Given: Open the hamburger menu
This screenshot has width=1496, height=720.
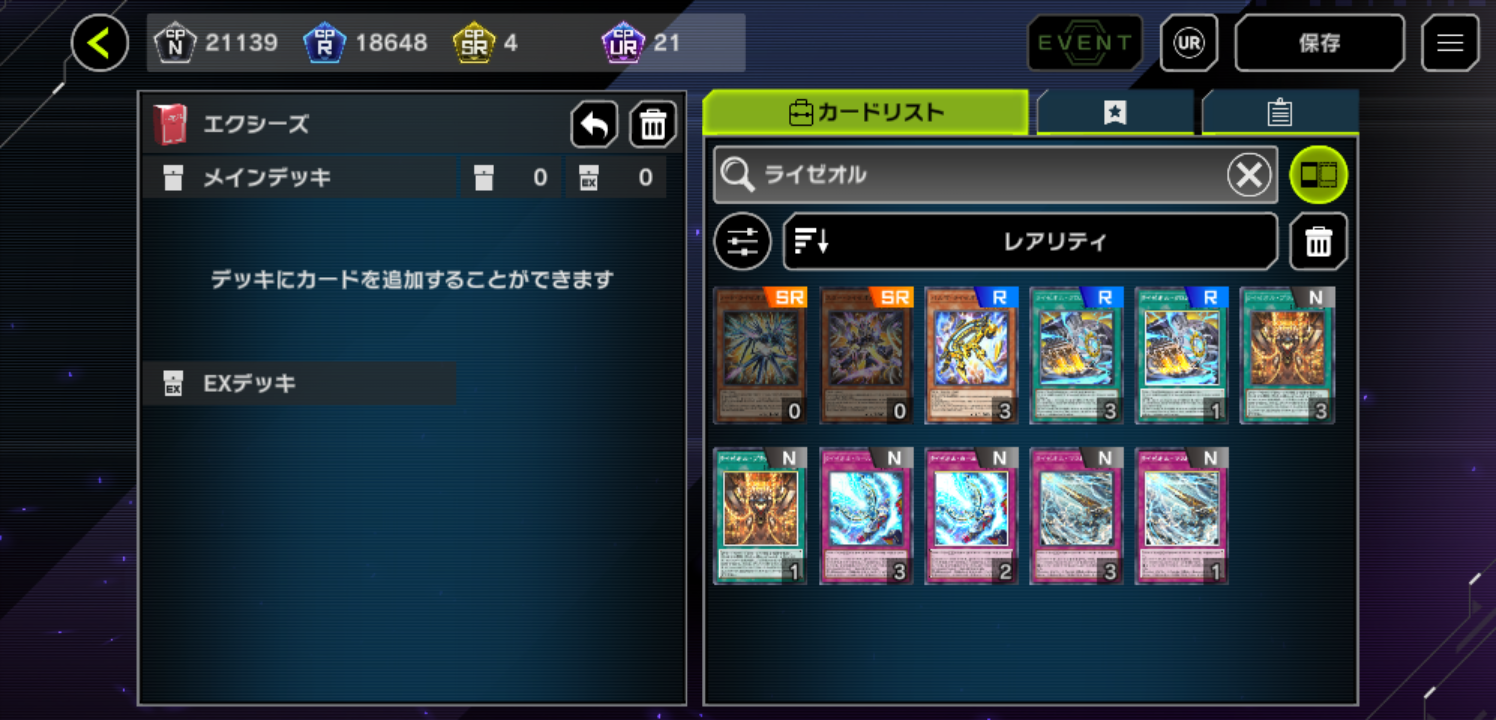Looking at the screenshot, I should 1449,43.
